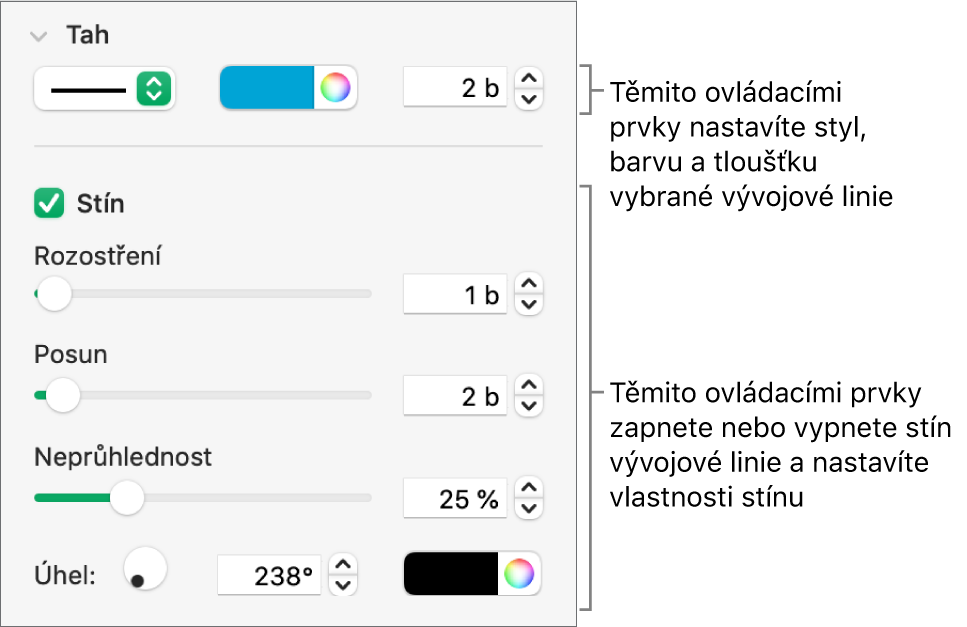The width and height of the screenshot is (967, 627).
Task: Decrease Posun value with down arrow
Action: (x=530, y=406)
